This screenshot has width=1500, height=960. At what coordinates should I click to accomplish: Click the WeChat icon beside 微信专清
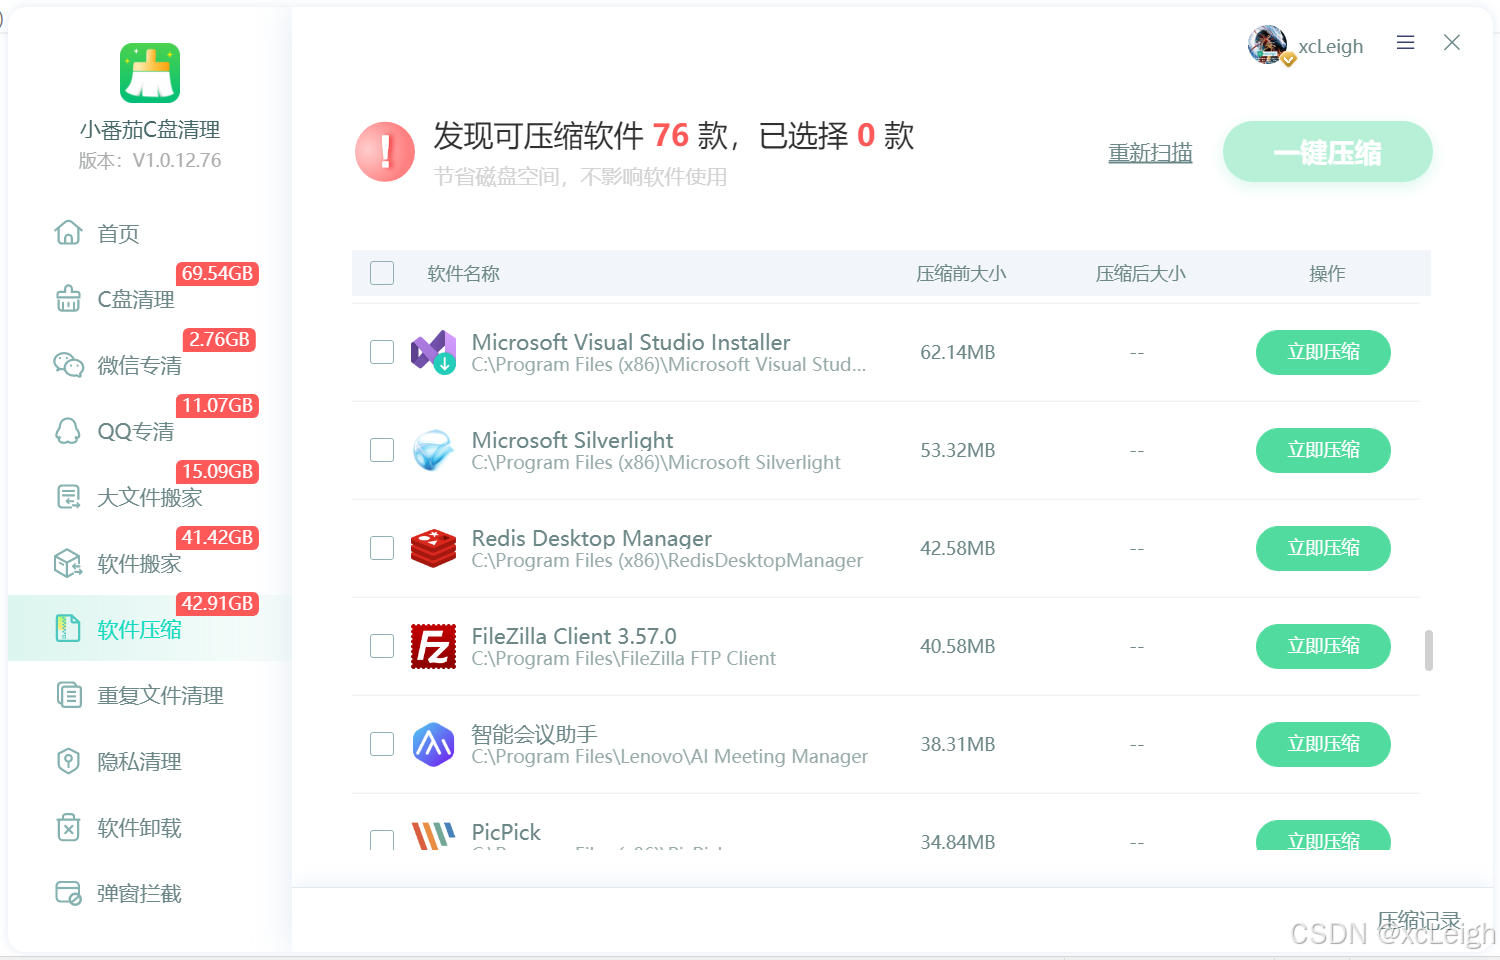click(68, 365)
